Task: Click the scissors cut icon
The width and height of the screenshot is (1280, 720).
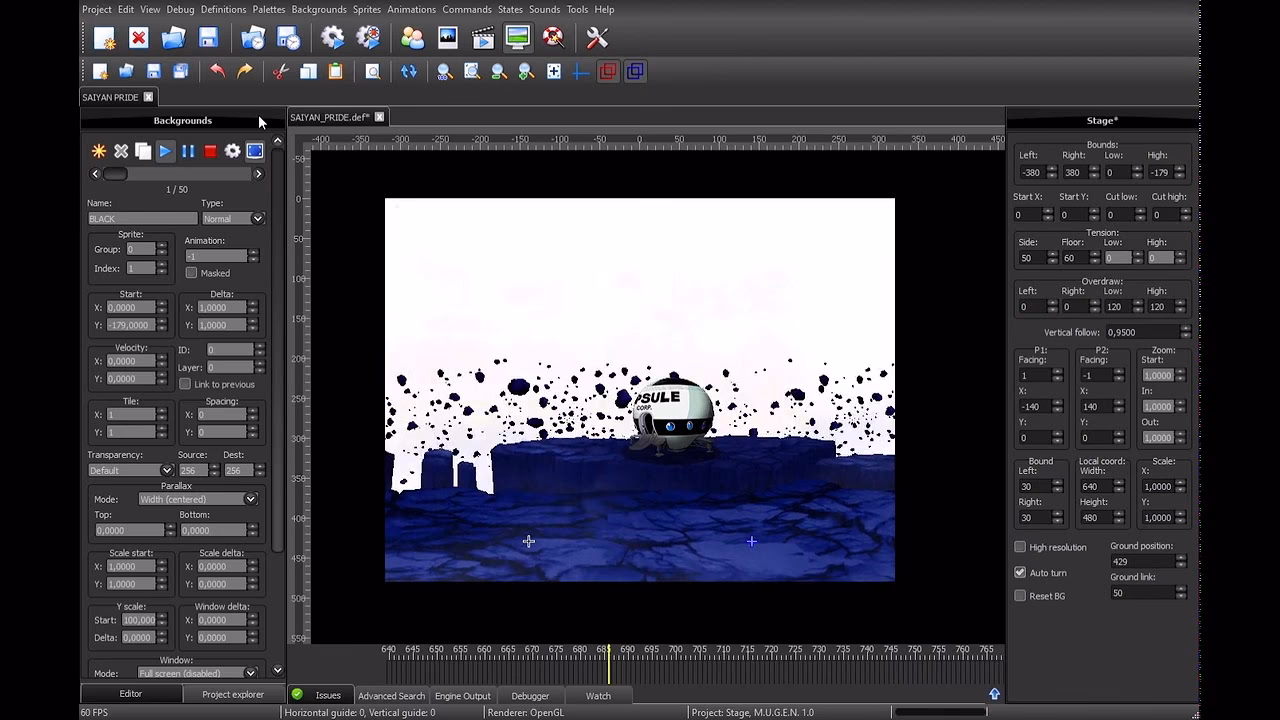Action: click(x=280, y=71)
